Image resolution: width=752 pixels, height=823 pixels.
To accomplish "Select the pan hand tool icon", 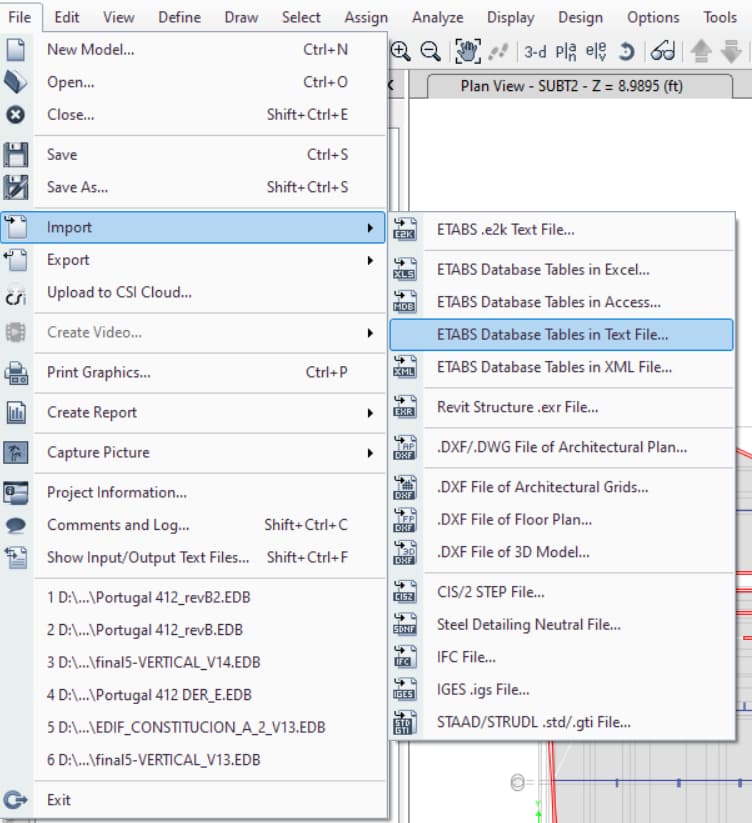I will click(467, 51).
